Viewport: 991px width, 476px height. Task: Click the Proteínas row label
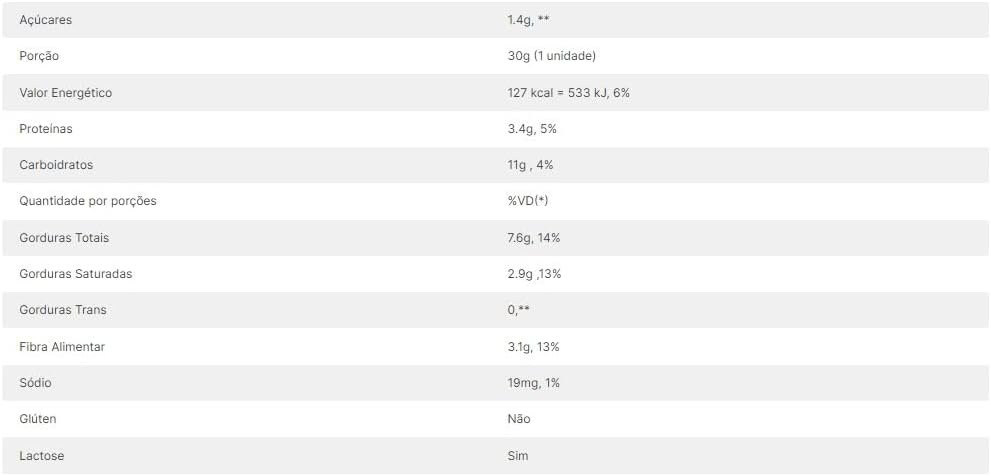pos(46,129)
